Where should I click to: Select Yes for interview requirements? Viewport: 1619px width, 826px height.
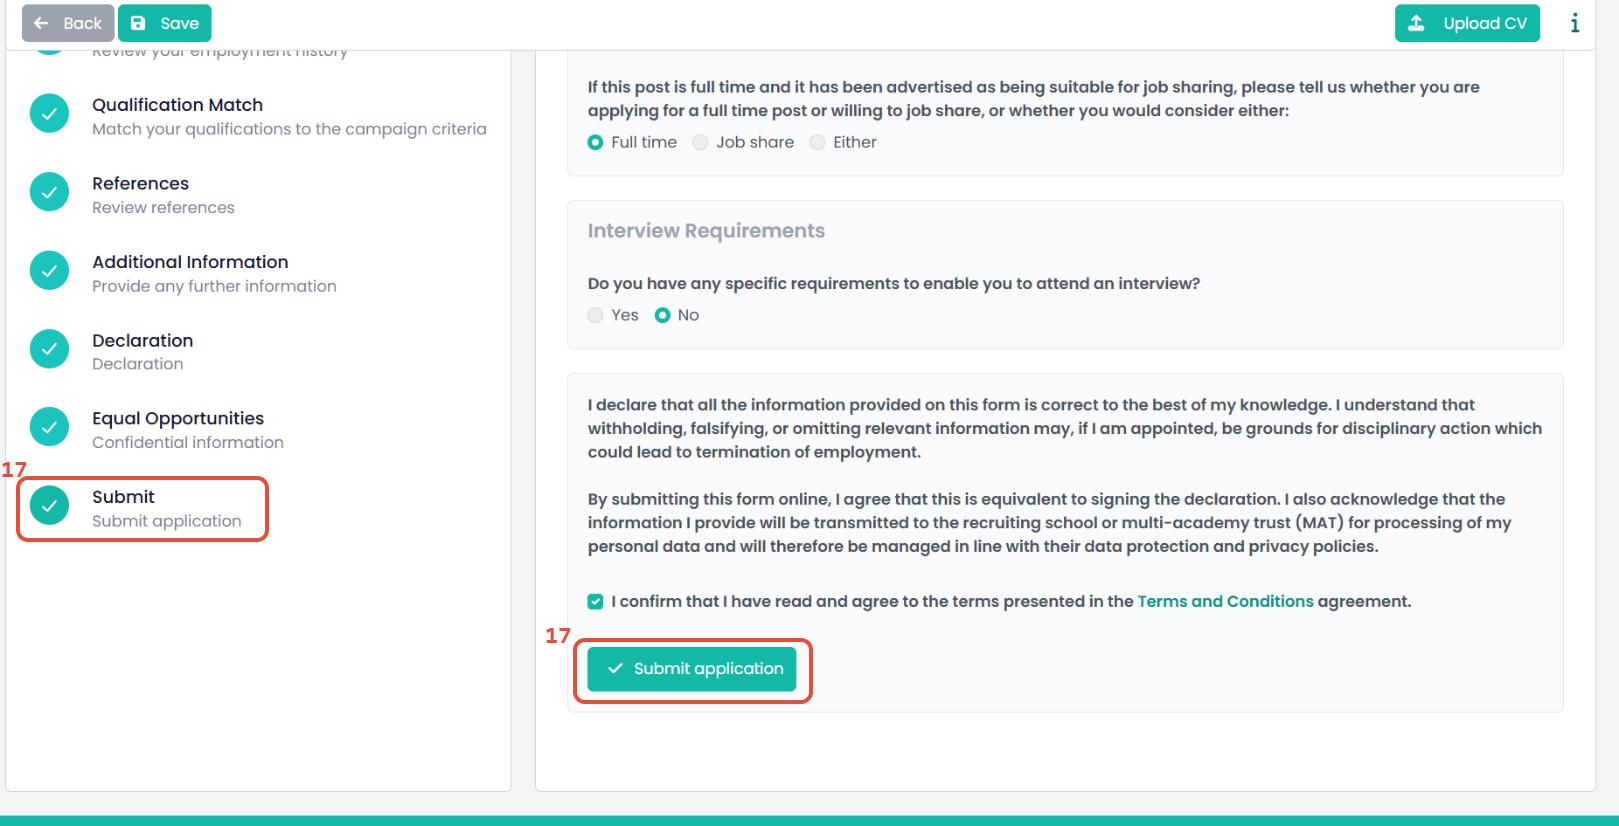596,315
